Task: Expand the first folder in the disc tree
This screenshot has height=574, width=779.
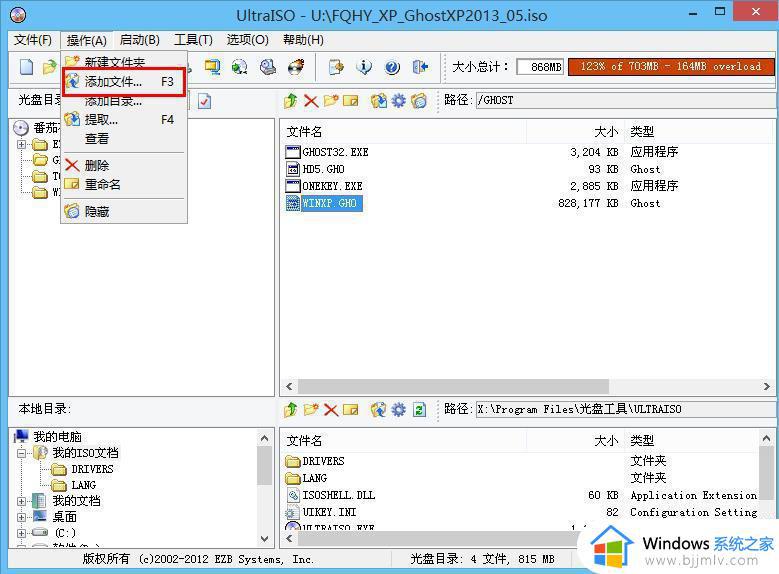Action: (x=21, y=145)
